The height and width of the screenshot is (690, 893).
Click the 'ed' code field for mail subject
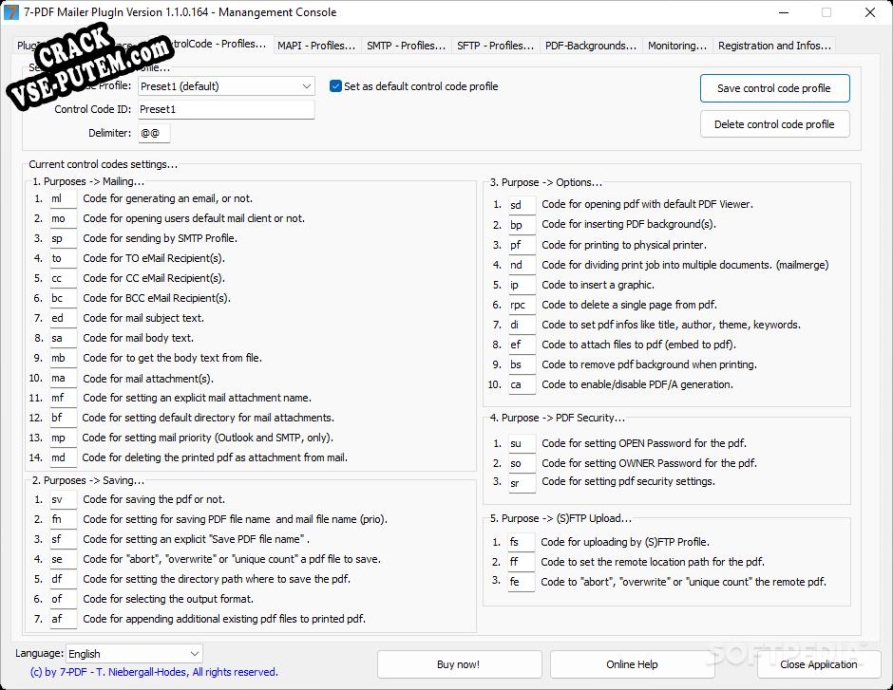(x=63, y=318)
